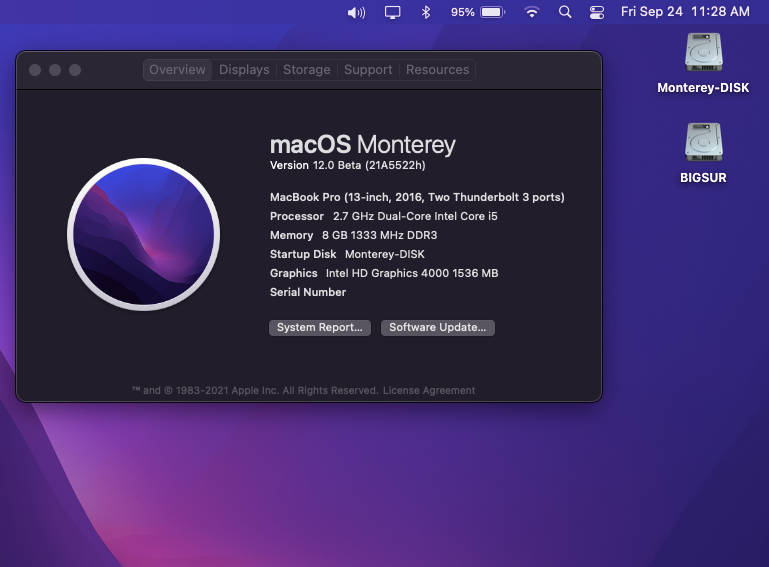Screen dimensions: 769x567
Task: Switch to the Displays tab
Action: pyautogui.click(x=244, y=70)
